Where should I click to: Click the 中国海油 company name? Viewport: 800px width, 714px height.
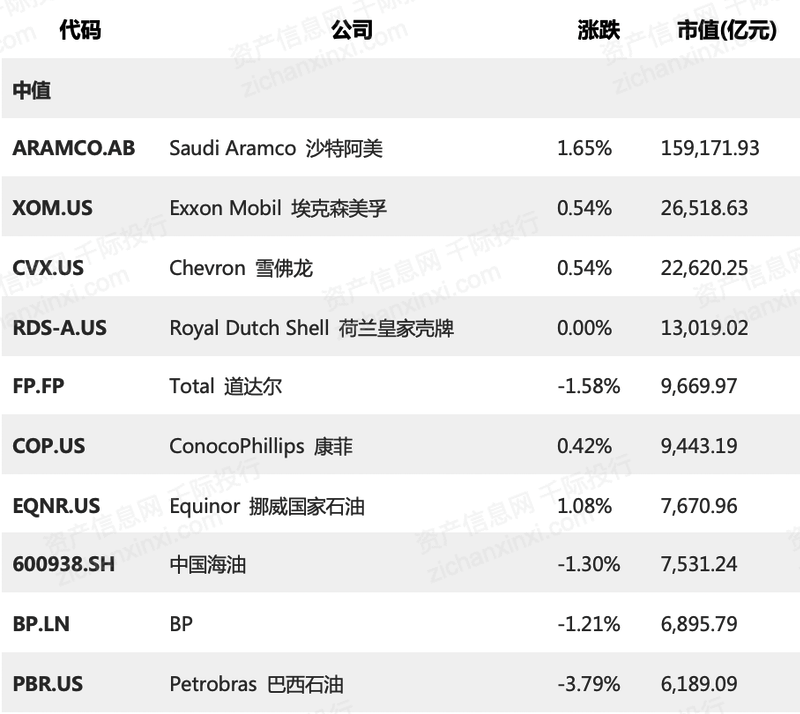(x=208, y=564)
